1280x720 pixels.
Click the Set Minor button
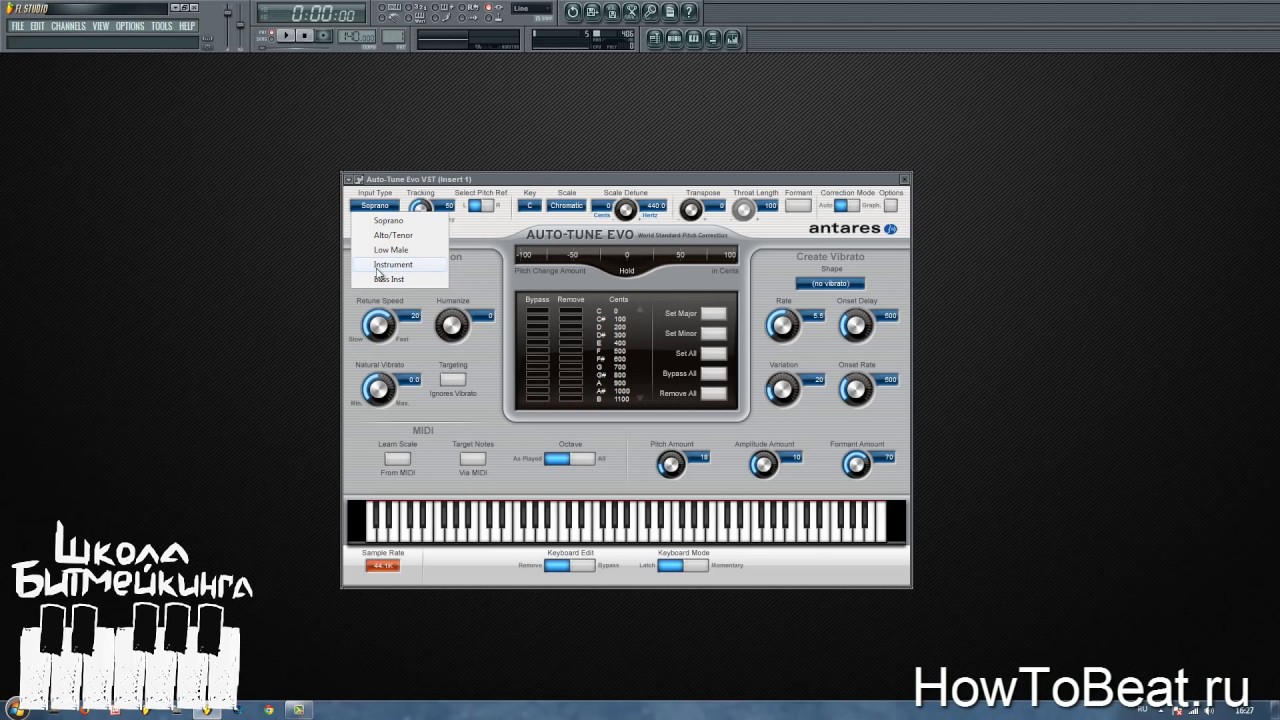click(x=713, y=333)
